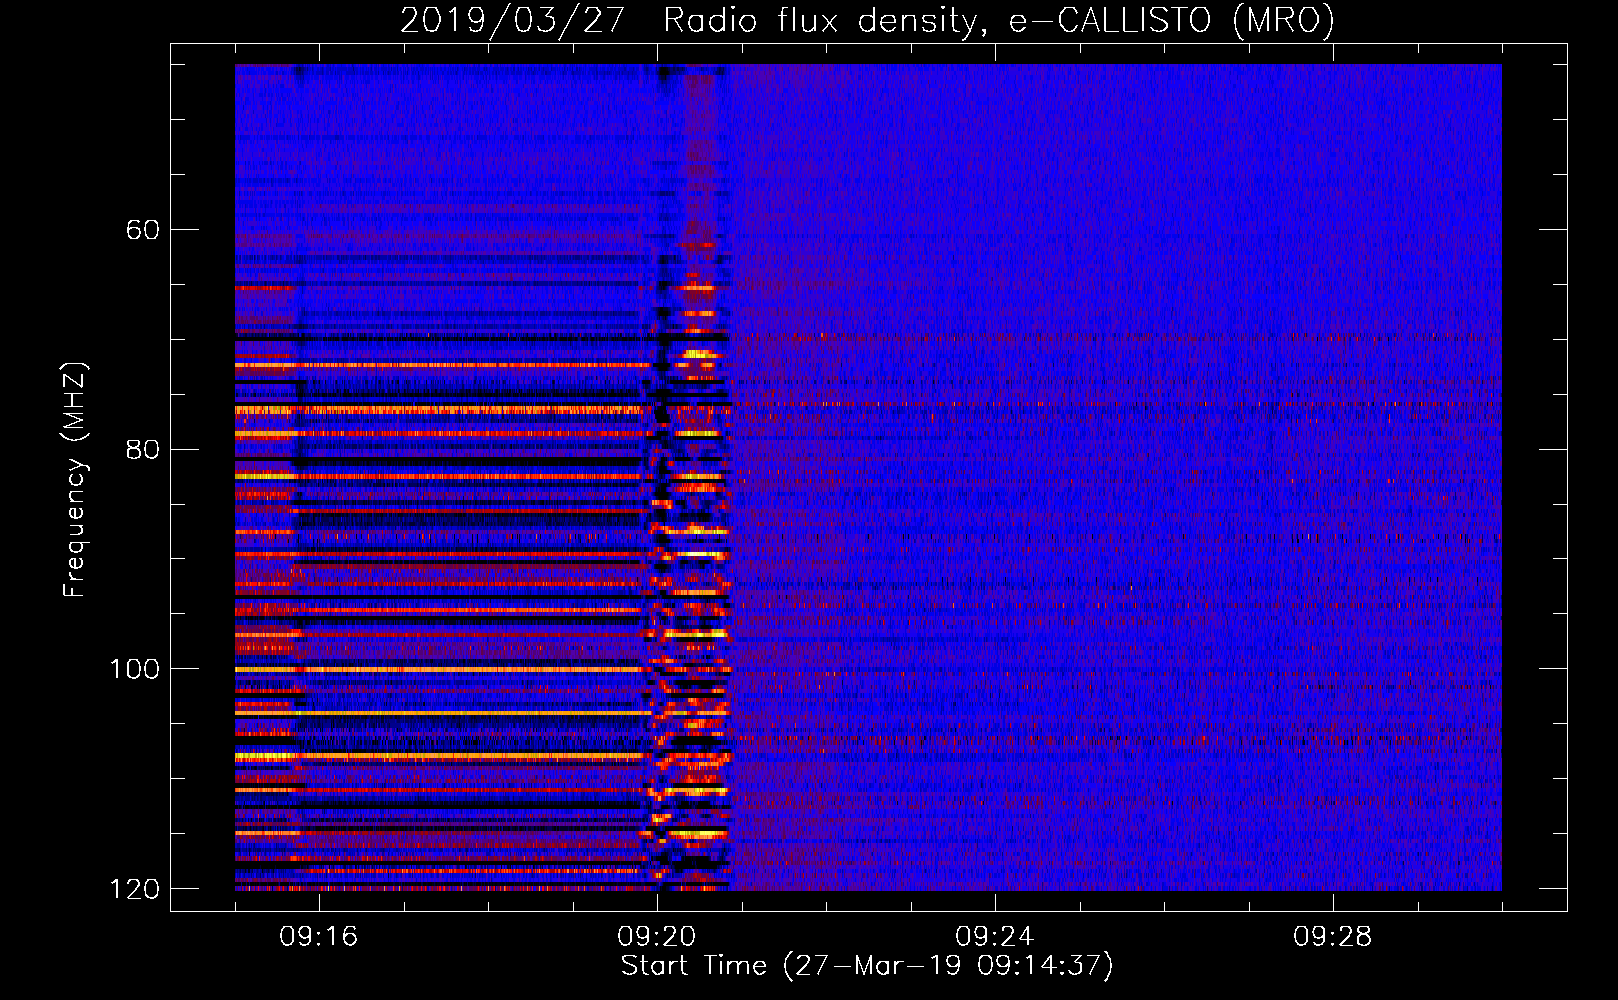Click the 09:20 time tick label

click(656, 937)
